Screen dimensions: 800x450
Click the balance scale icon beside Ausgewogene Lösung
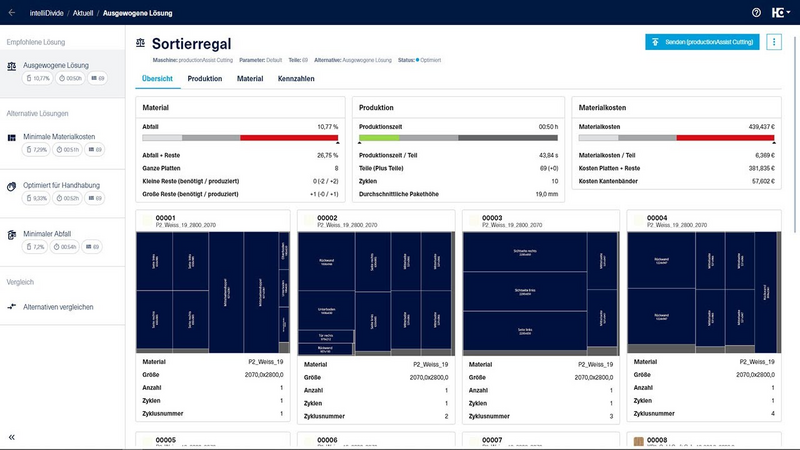[x=12, y=65]
